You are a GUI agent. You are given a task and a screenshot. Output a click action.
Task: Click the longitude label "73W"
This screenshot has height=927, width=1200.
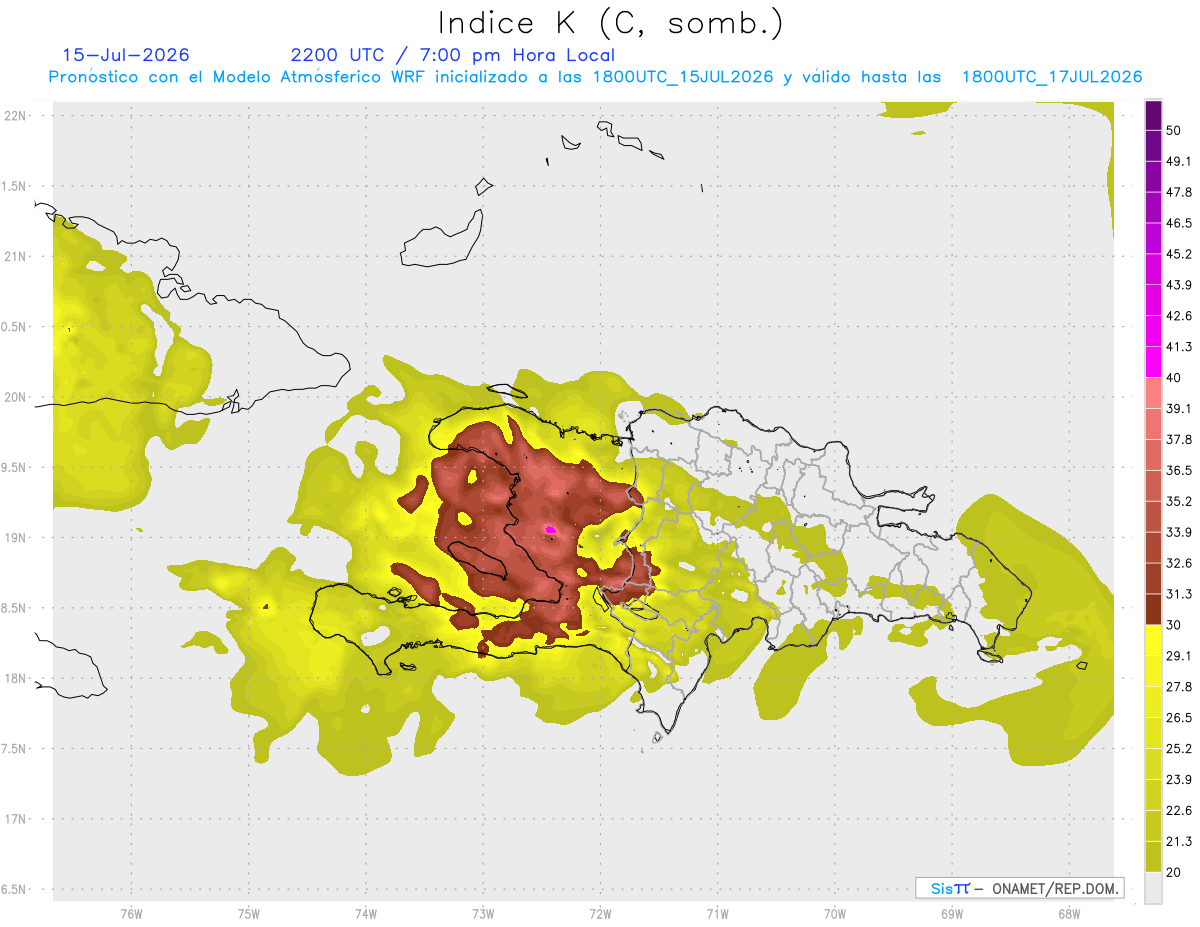483,914
